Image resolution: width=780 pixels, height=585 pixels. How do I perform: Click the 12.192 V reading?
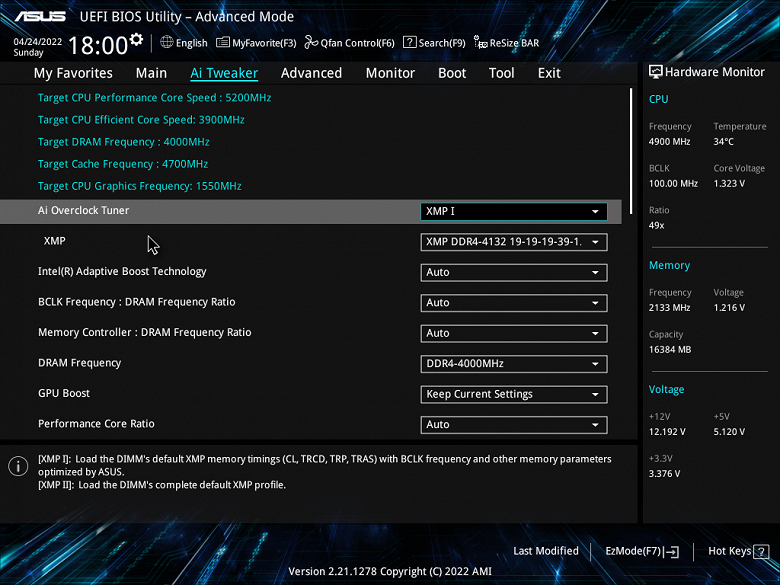[x=667, y=432]
